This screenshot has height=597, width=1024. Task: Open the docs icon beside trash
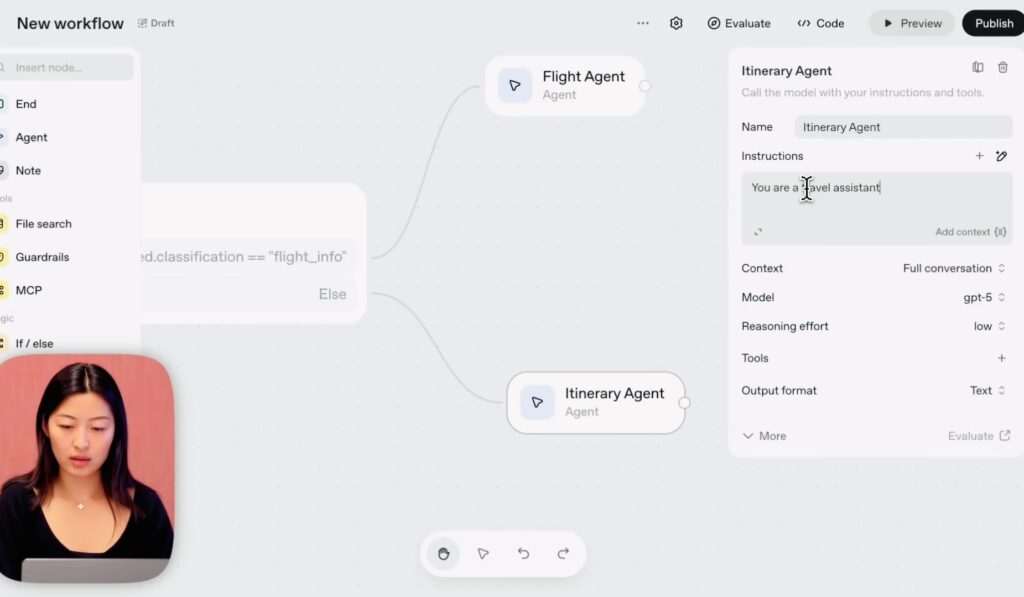[x=978, y=68]
